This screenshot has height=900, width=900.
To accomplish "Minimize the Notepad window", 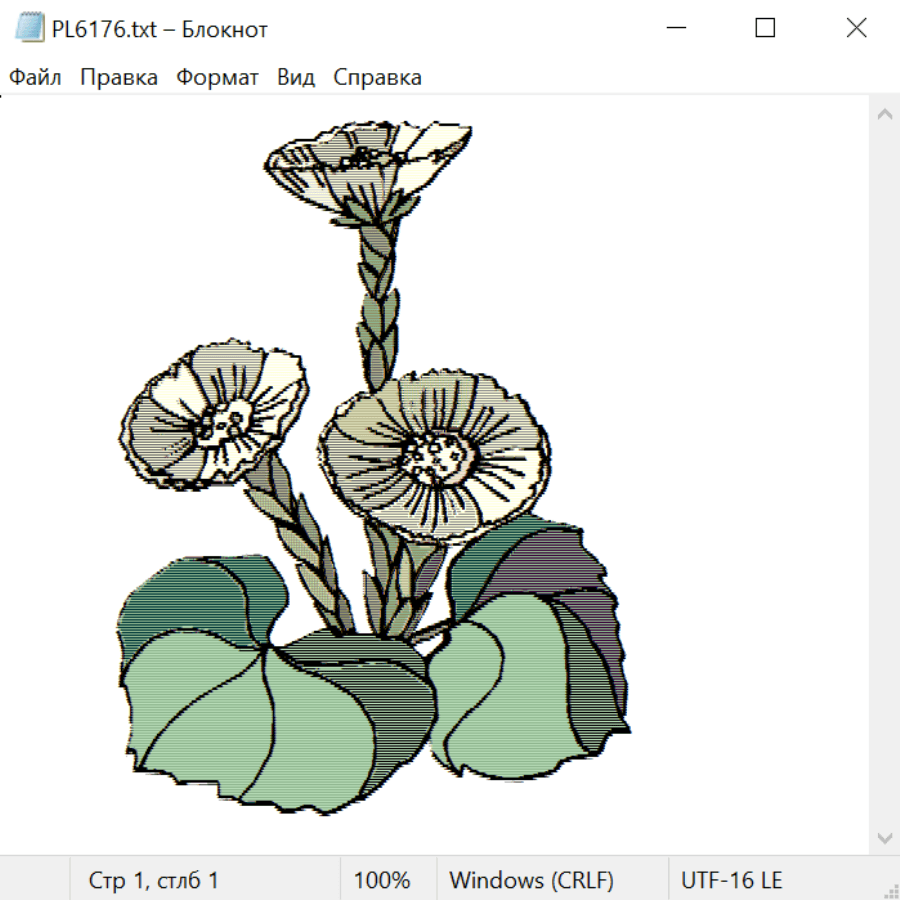I will [675, 29].
